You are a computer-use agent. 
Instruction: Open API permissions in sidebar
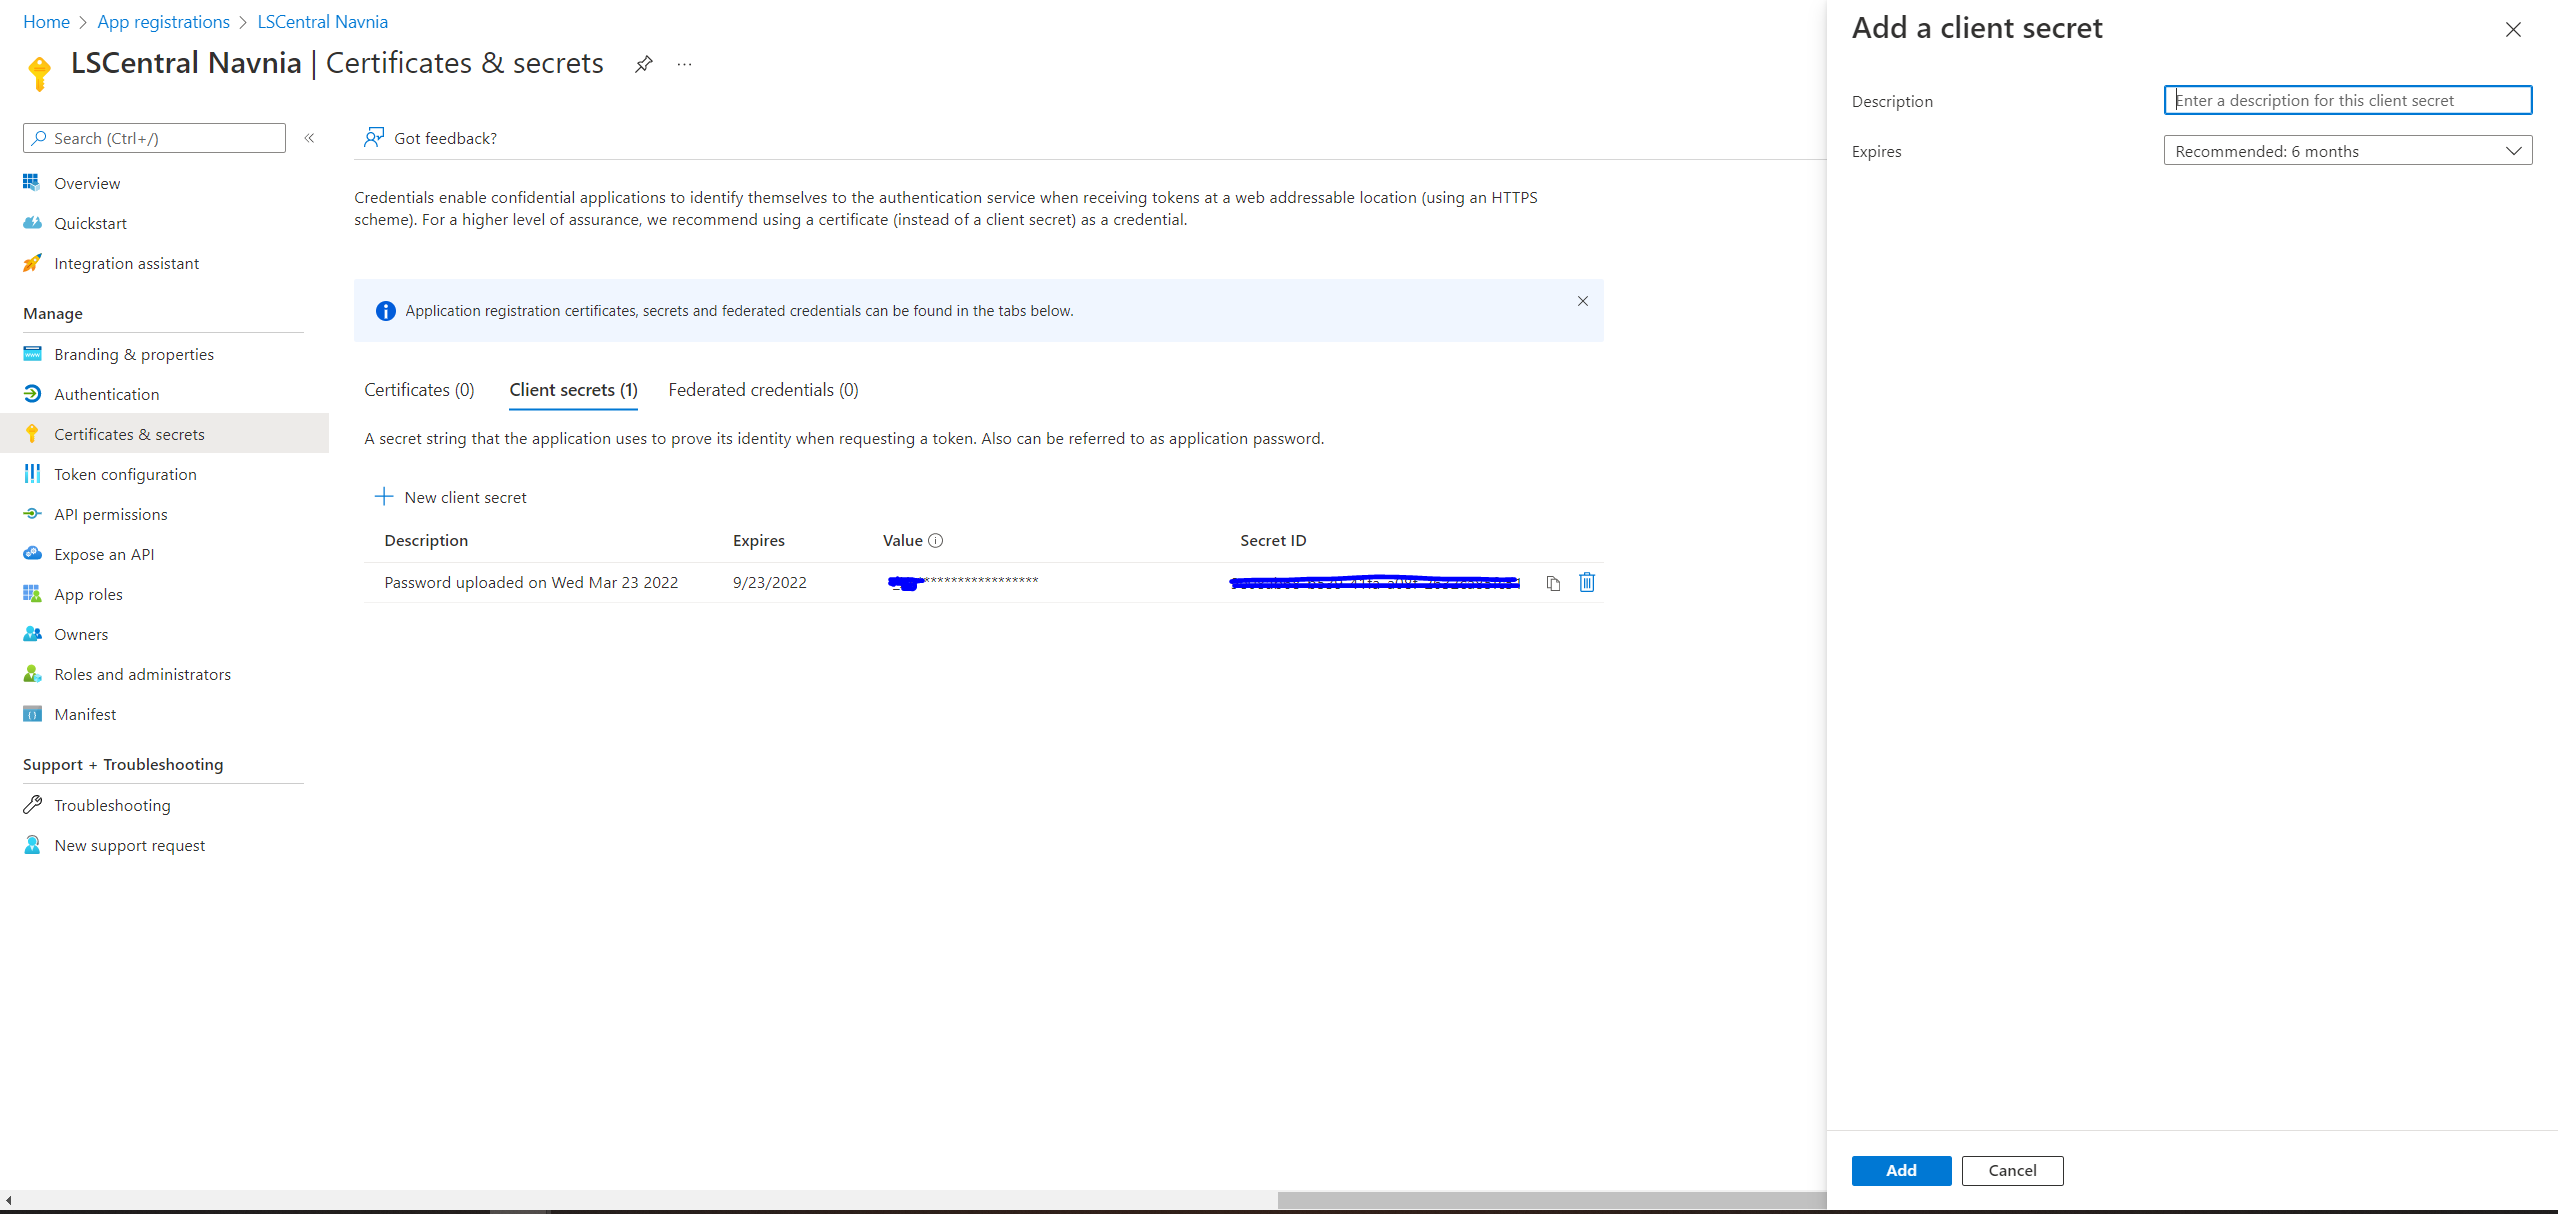click(x=111, y=514)
